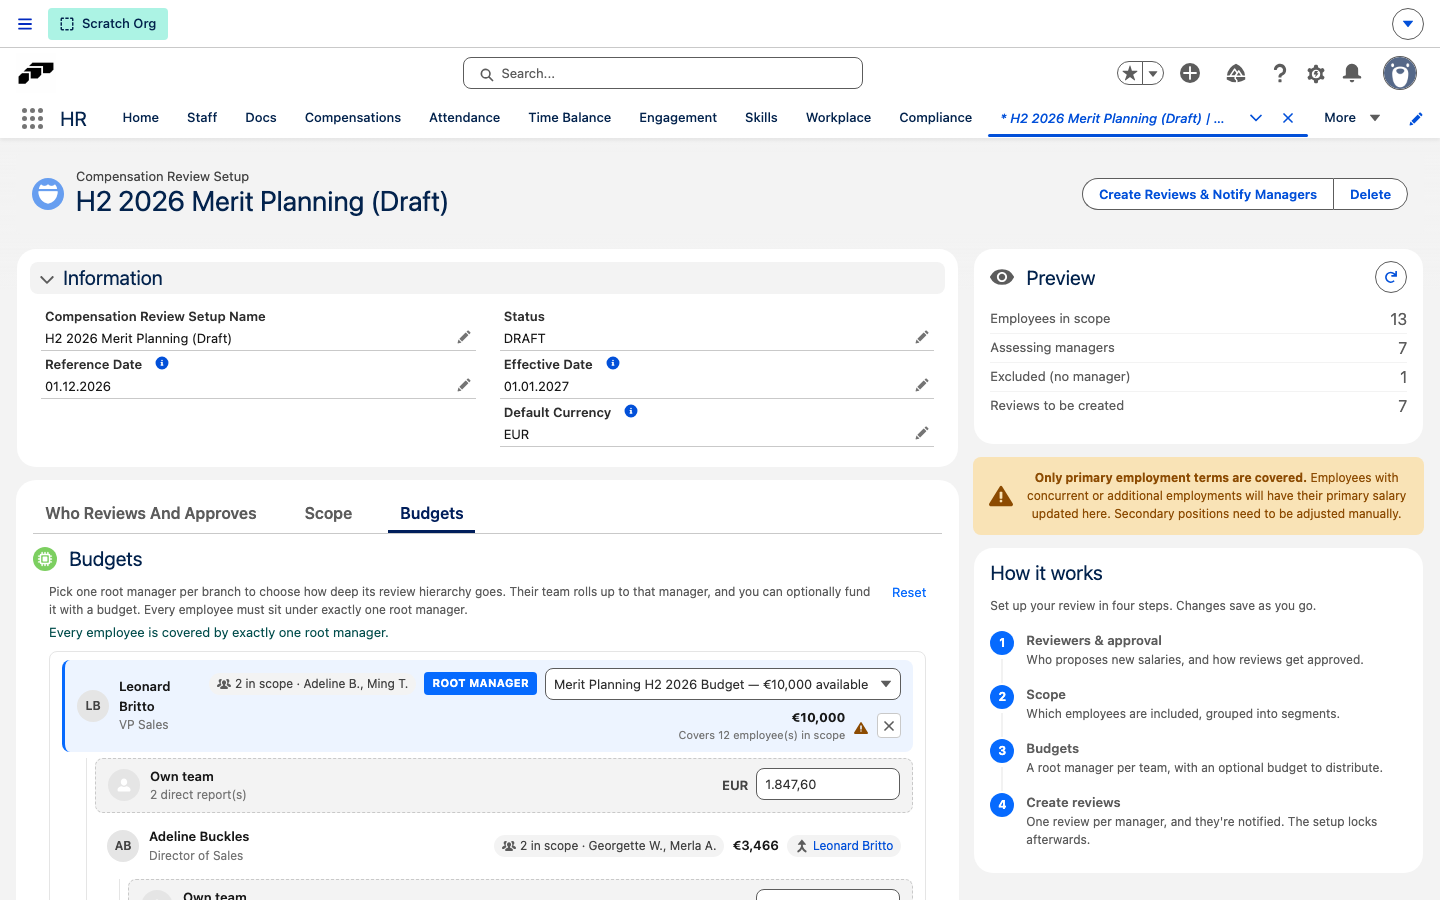1440x900 pixels.
Task: Edit the Compensation Review Setup Name field
Action: (x=464, y=337)
